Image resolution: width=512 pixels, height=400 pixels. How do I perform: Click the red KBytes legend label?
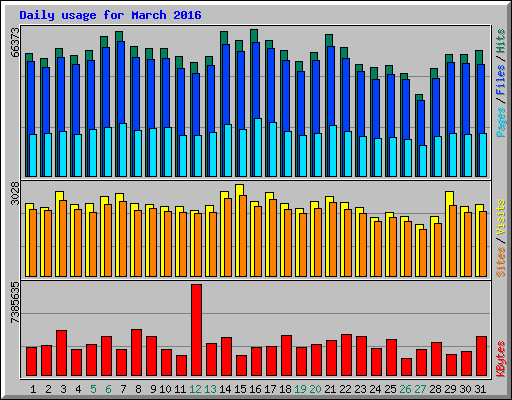tap(501, 359)
